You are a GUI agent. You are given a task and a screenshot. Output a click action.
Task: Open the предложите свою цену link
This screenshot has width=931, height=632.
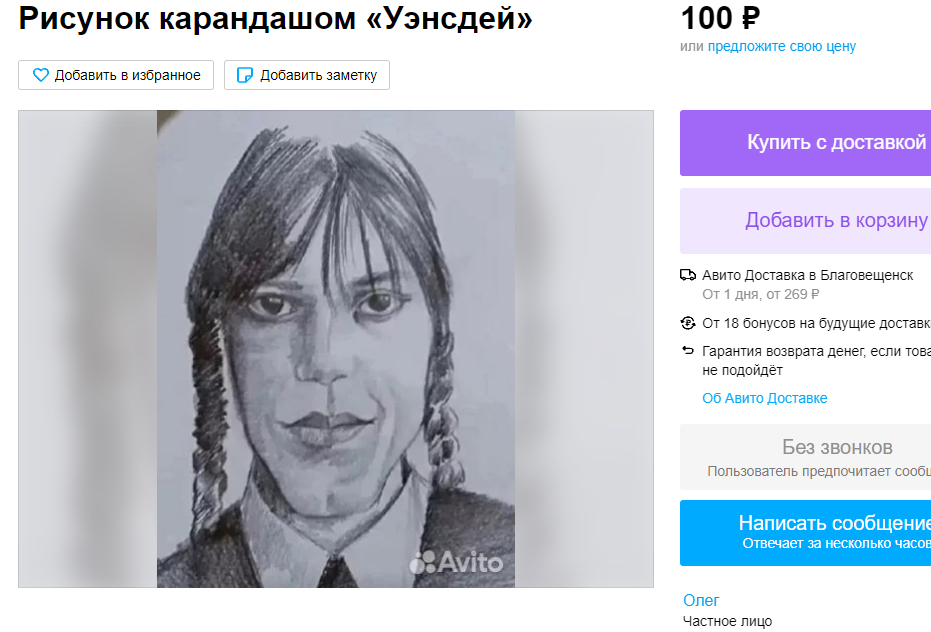tap(781, 46)
